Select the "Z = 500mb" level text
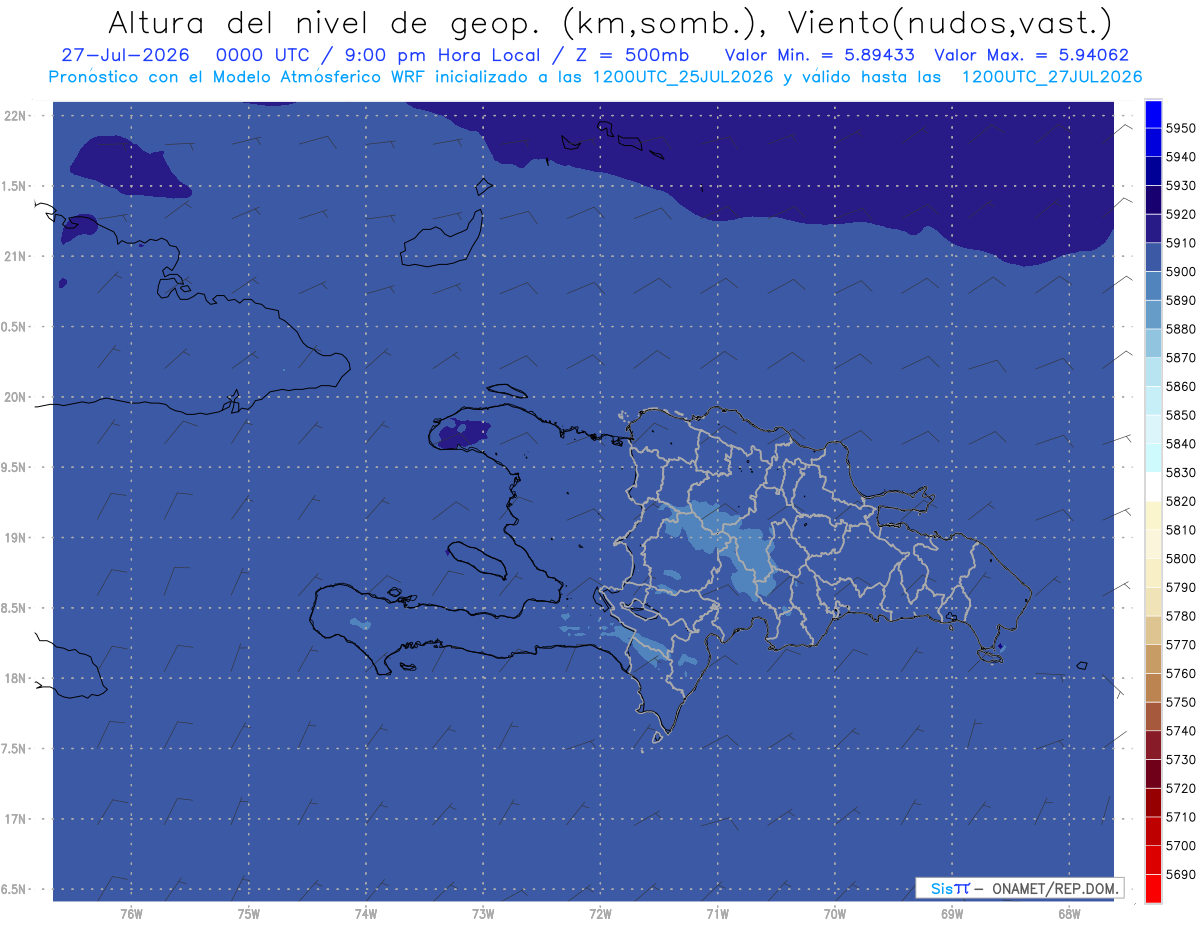 (634, 55)
